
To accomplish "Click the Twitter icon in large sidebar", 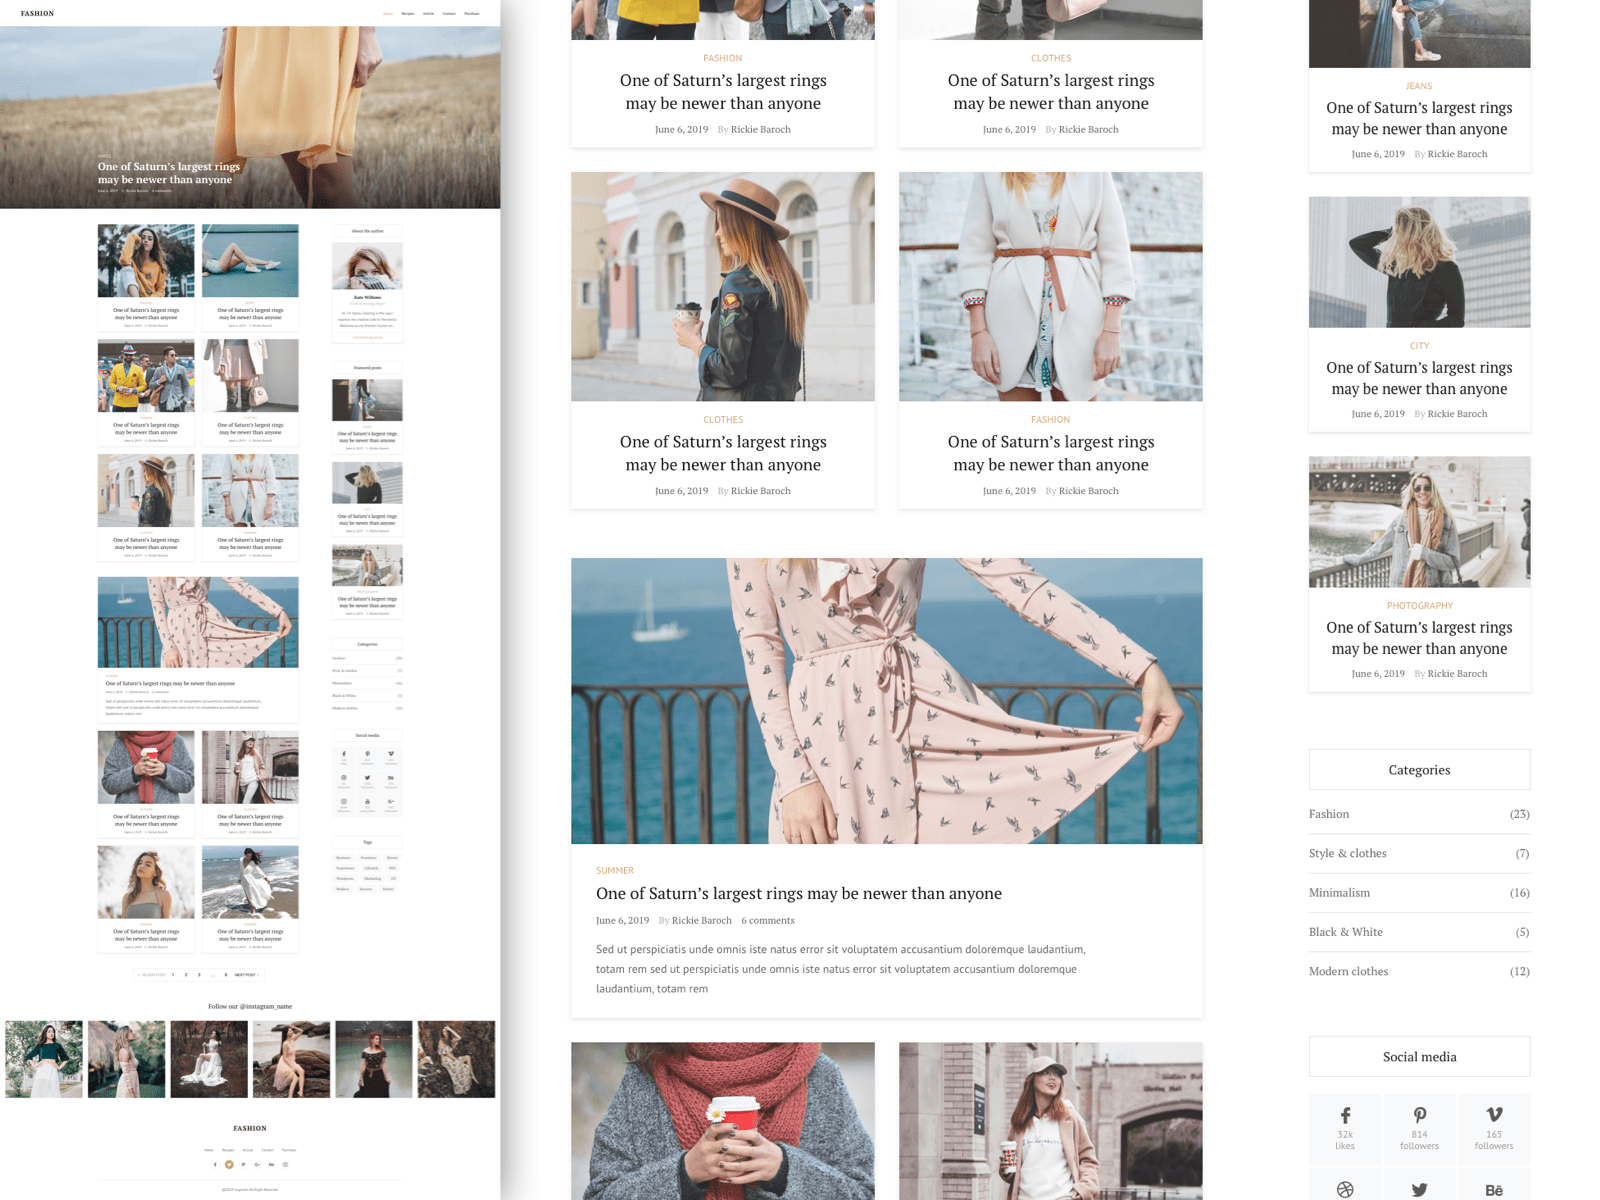I will tap(1419, 1190).
